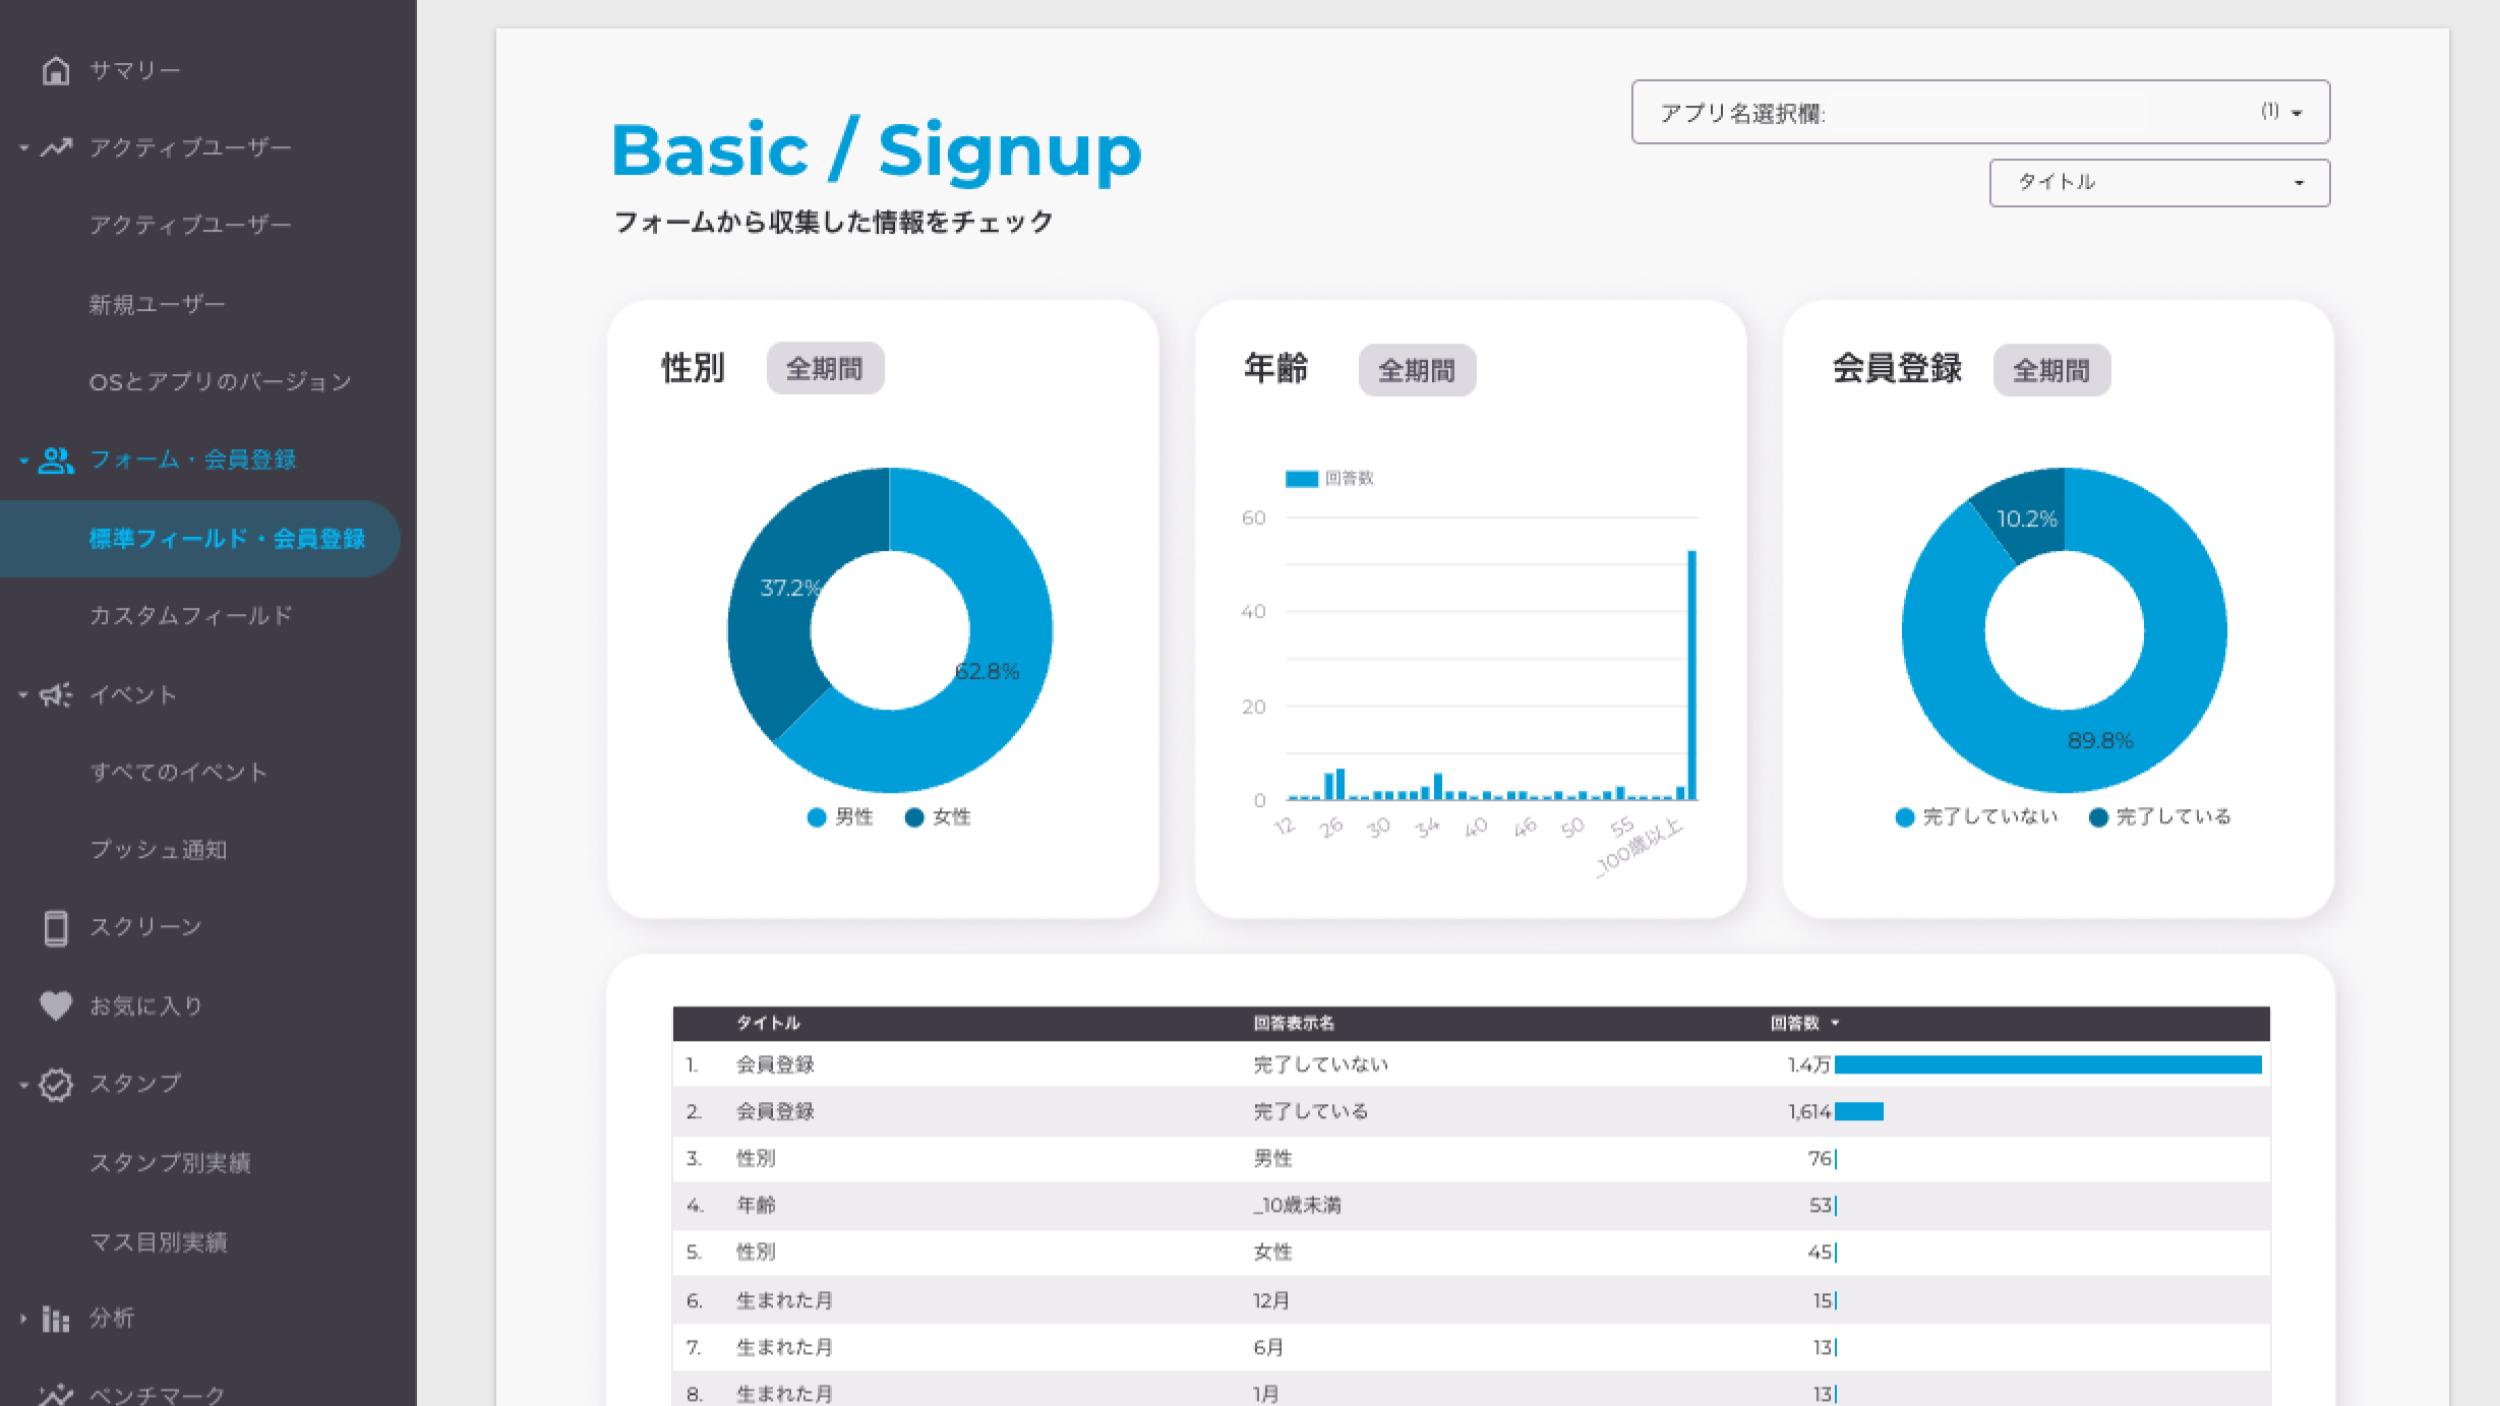Click the 男性 cell in row 3
The image size is (2500, 1406).
click(x=1273, y=1159)
